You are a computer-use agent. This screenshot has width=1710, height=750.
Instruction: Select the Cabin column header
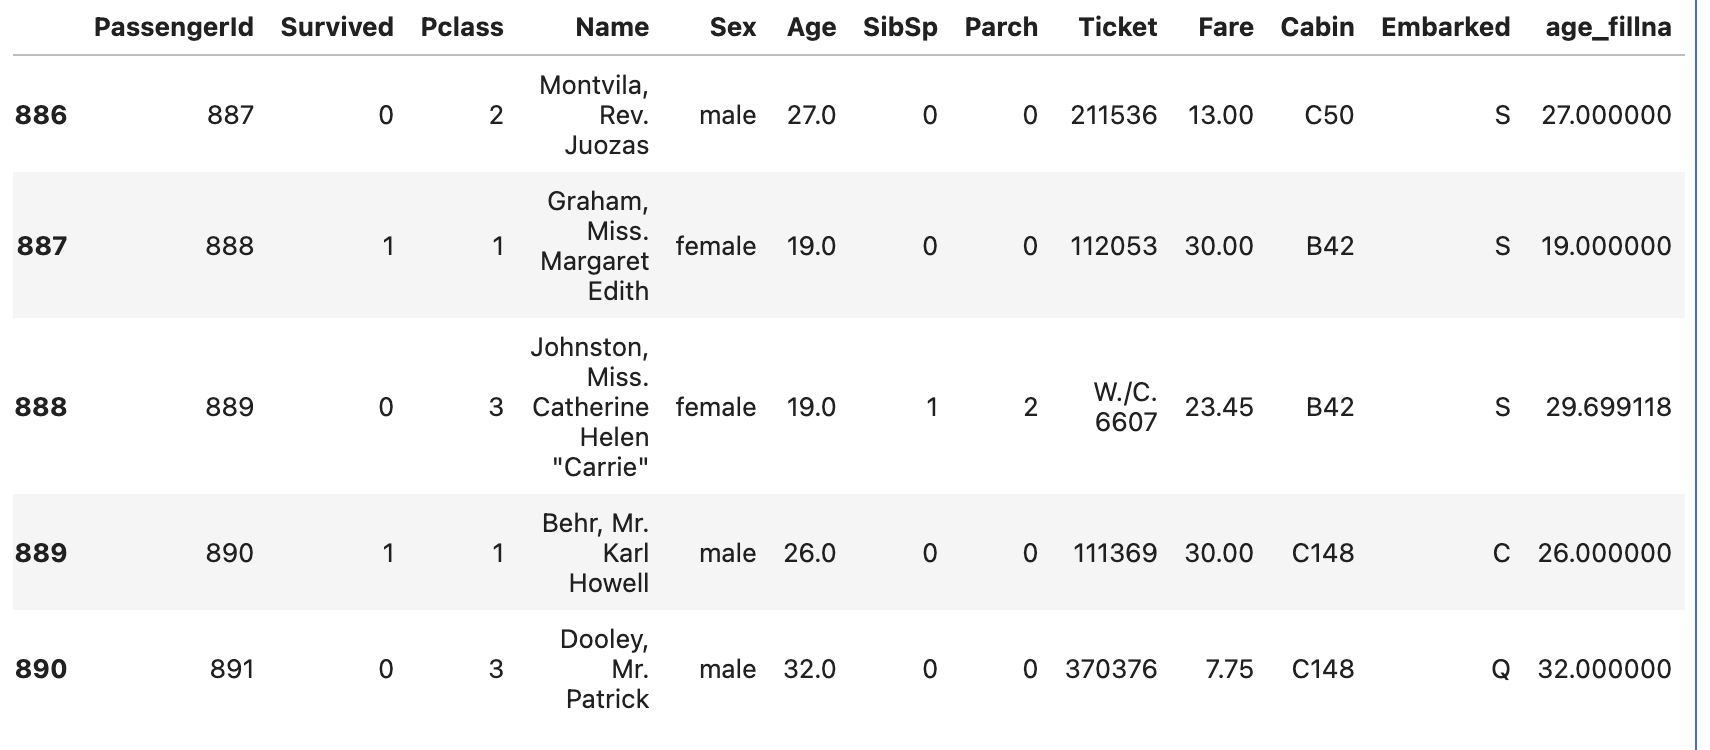click(x=1316, y=27)
